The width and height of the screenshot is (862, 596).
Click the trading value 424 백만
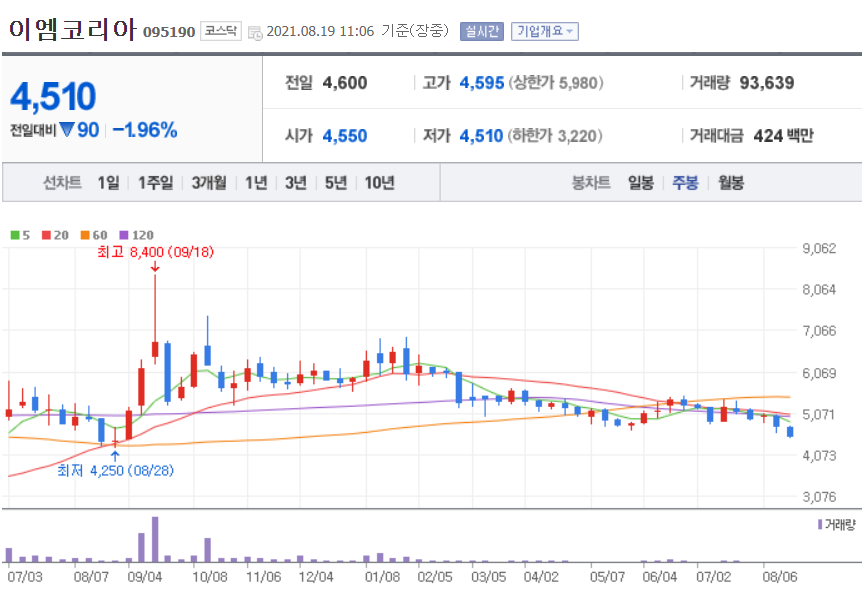pyautogui.click(x=783, y=136)
